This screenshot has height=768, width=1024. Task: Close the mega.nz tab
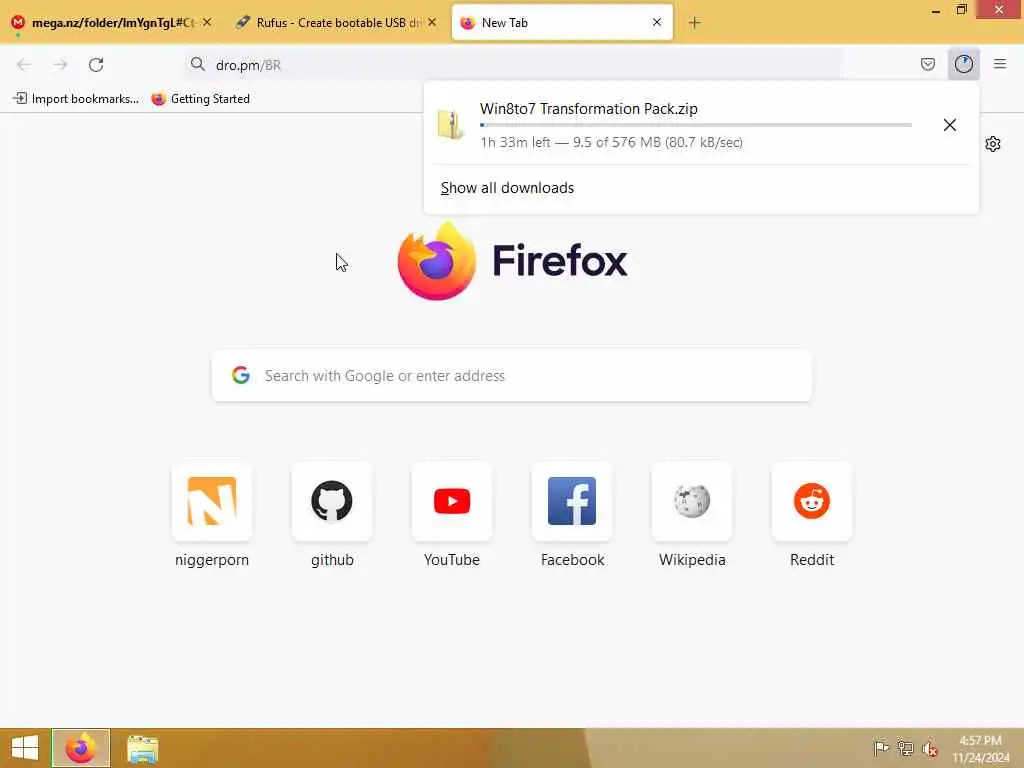pyautogui.click(x=207, y=22)
